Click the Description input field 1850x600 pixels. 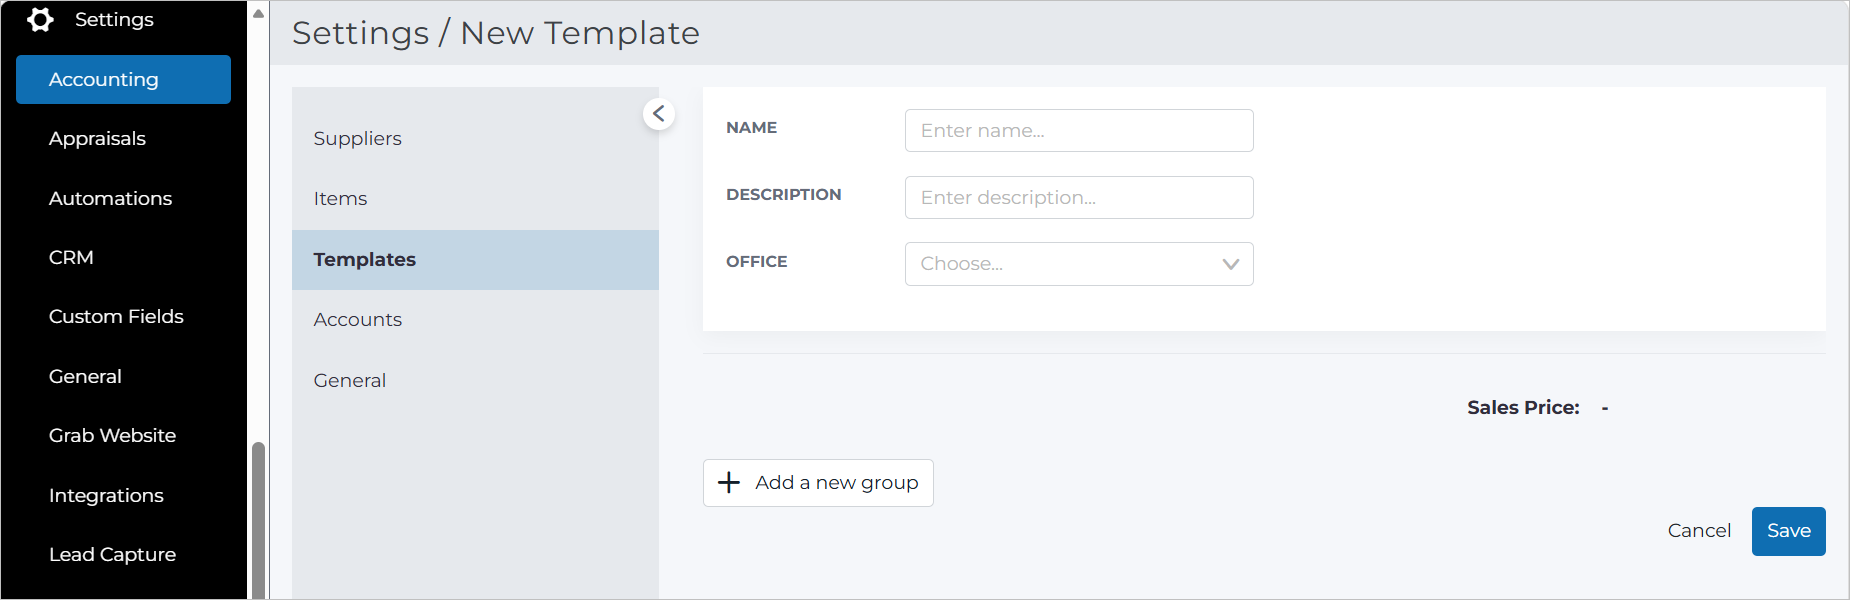pos(1079,198)
